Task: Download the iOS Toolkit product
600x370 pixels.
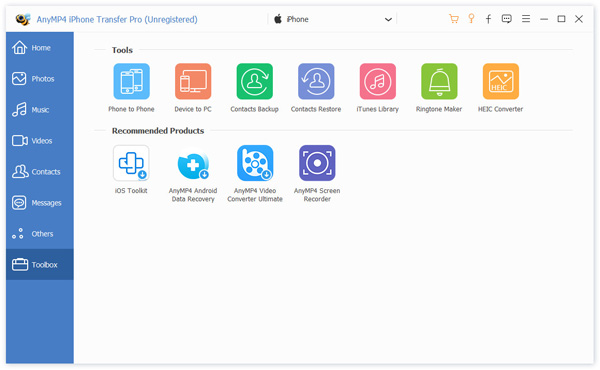Action: coord(131,163)
